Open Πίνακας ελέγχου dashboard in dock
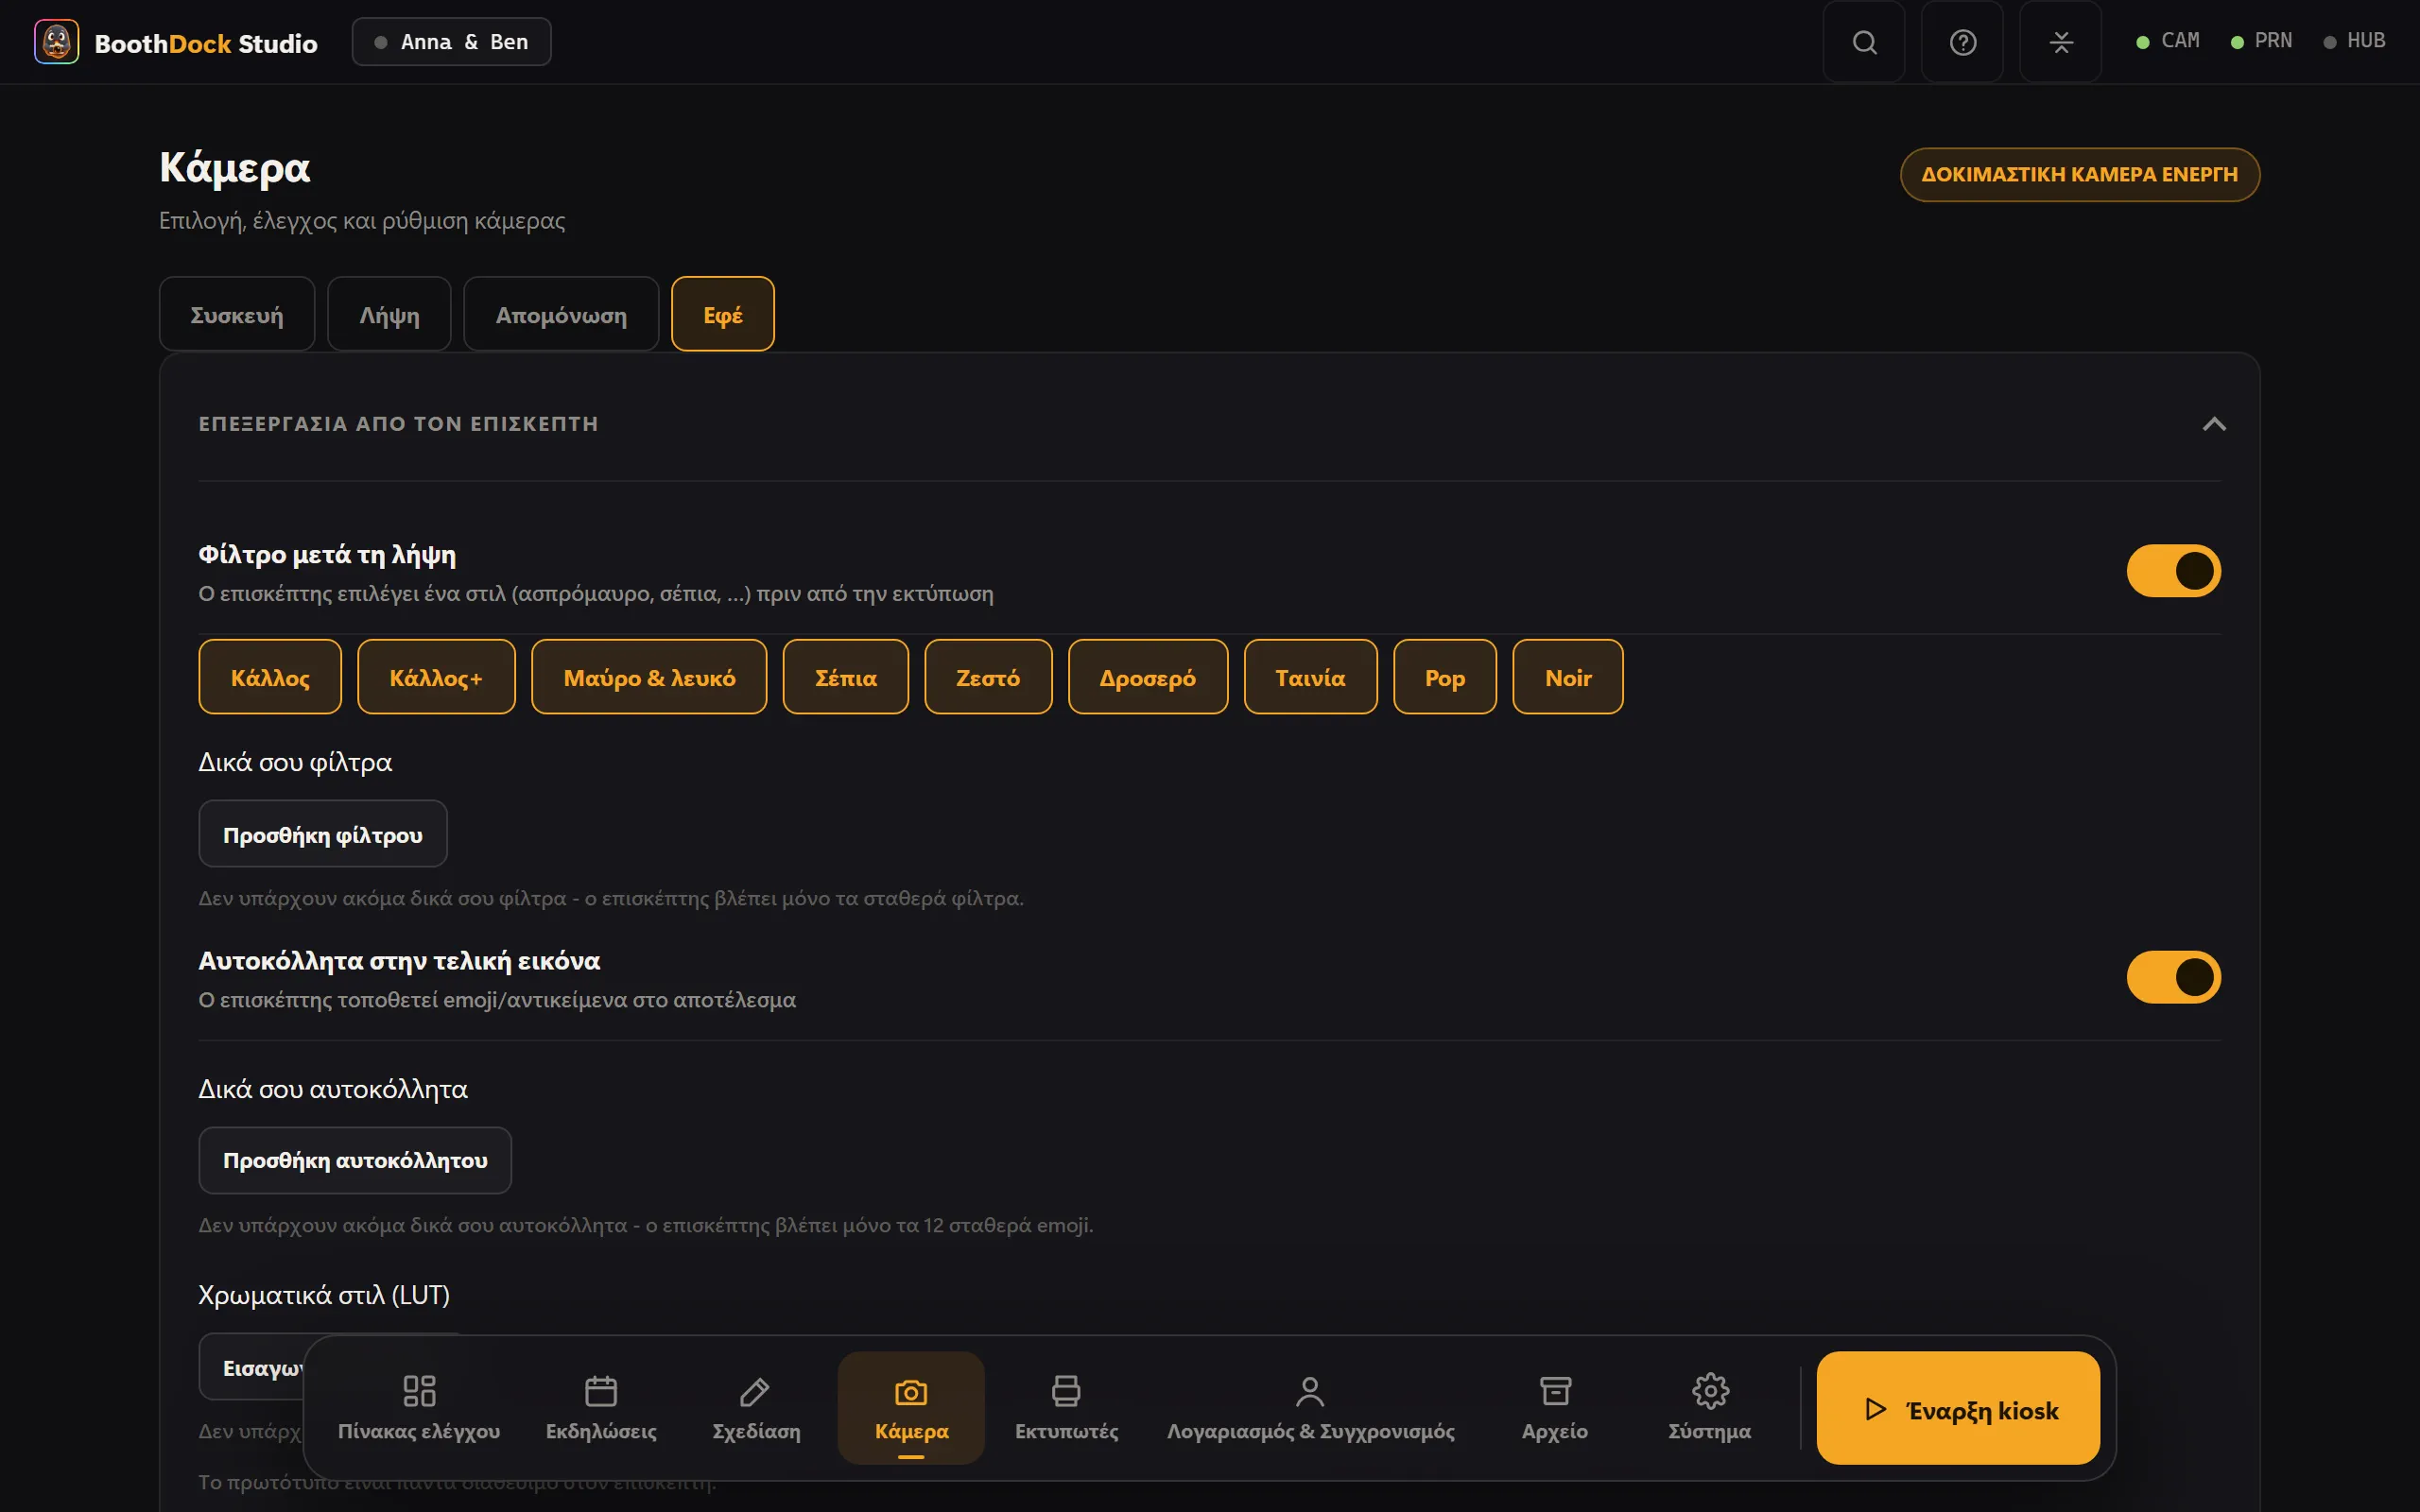Image resolution: width=2420 pixels, height=1512 pixels. pos(419,1407)
